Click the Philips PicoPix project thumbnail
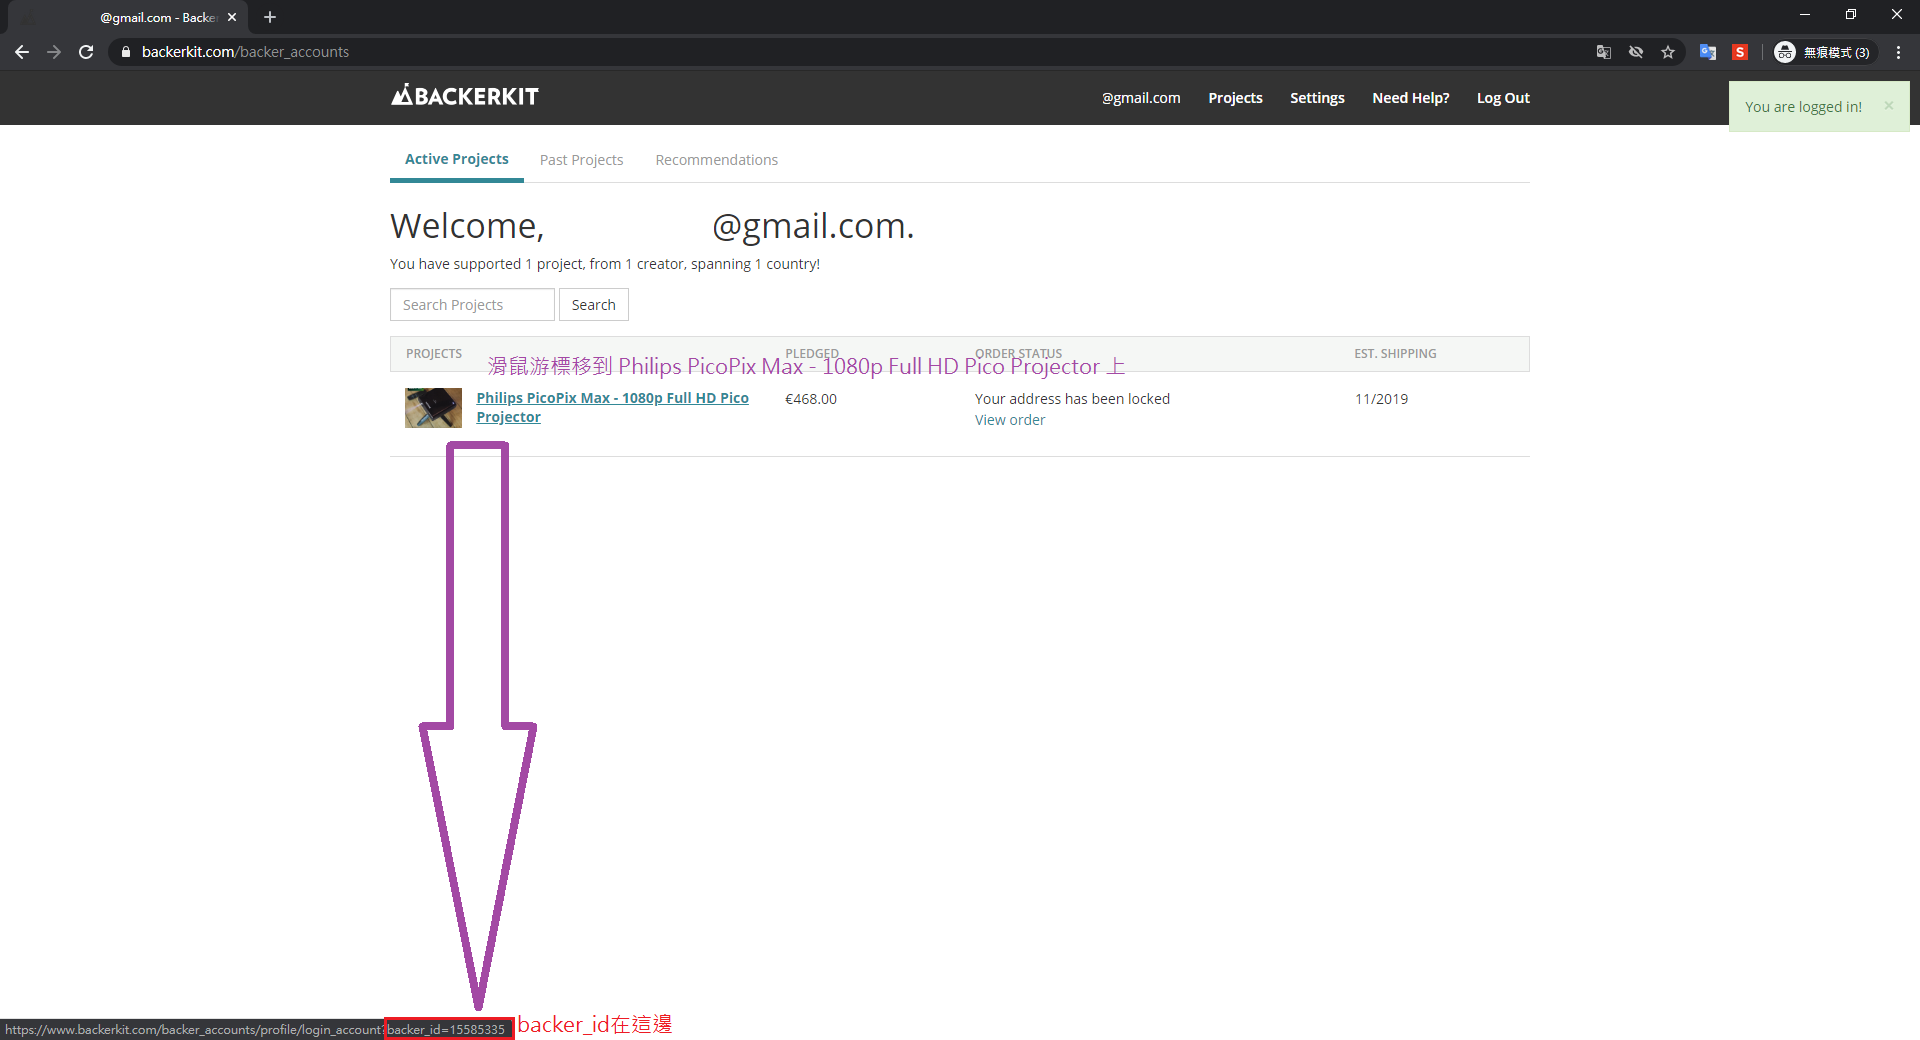The height and width of the screenshot is (1040, 1920). tap(433, 408)
